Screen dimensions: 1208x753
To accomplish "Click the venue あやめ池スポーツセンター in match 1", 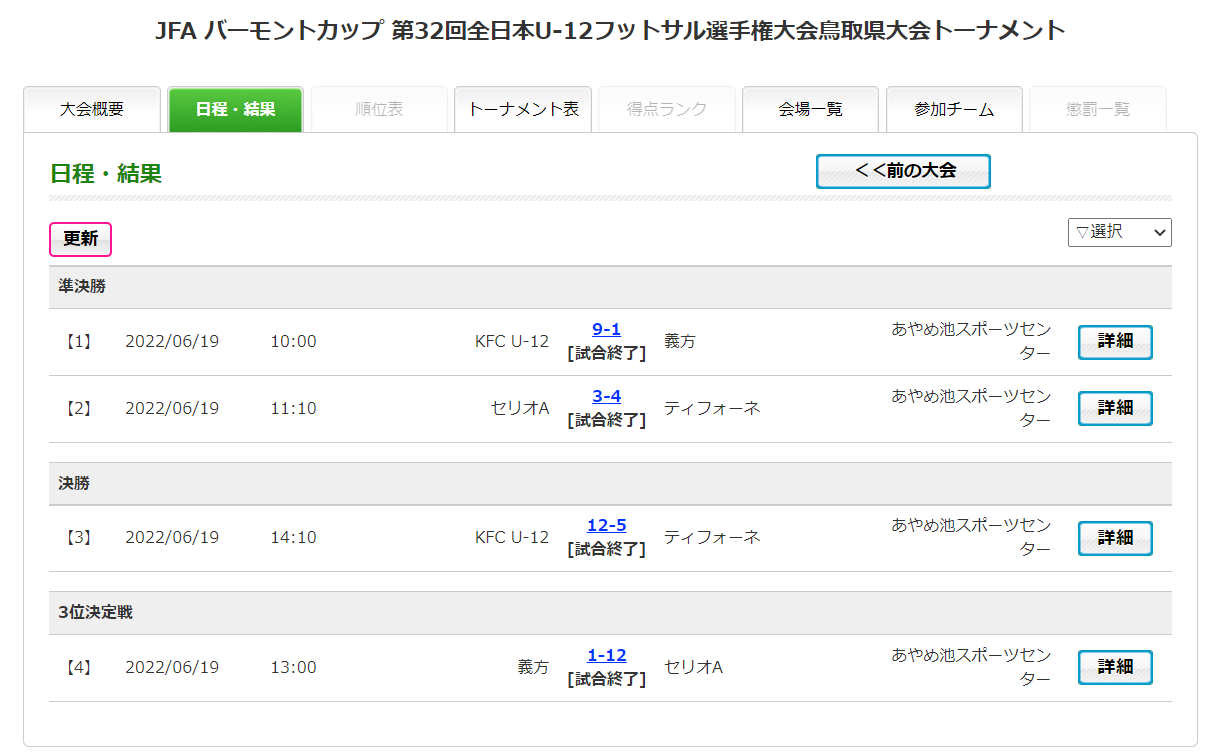I will coord(971,341).
